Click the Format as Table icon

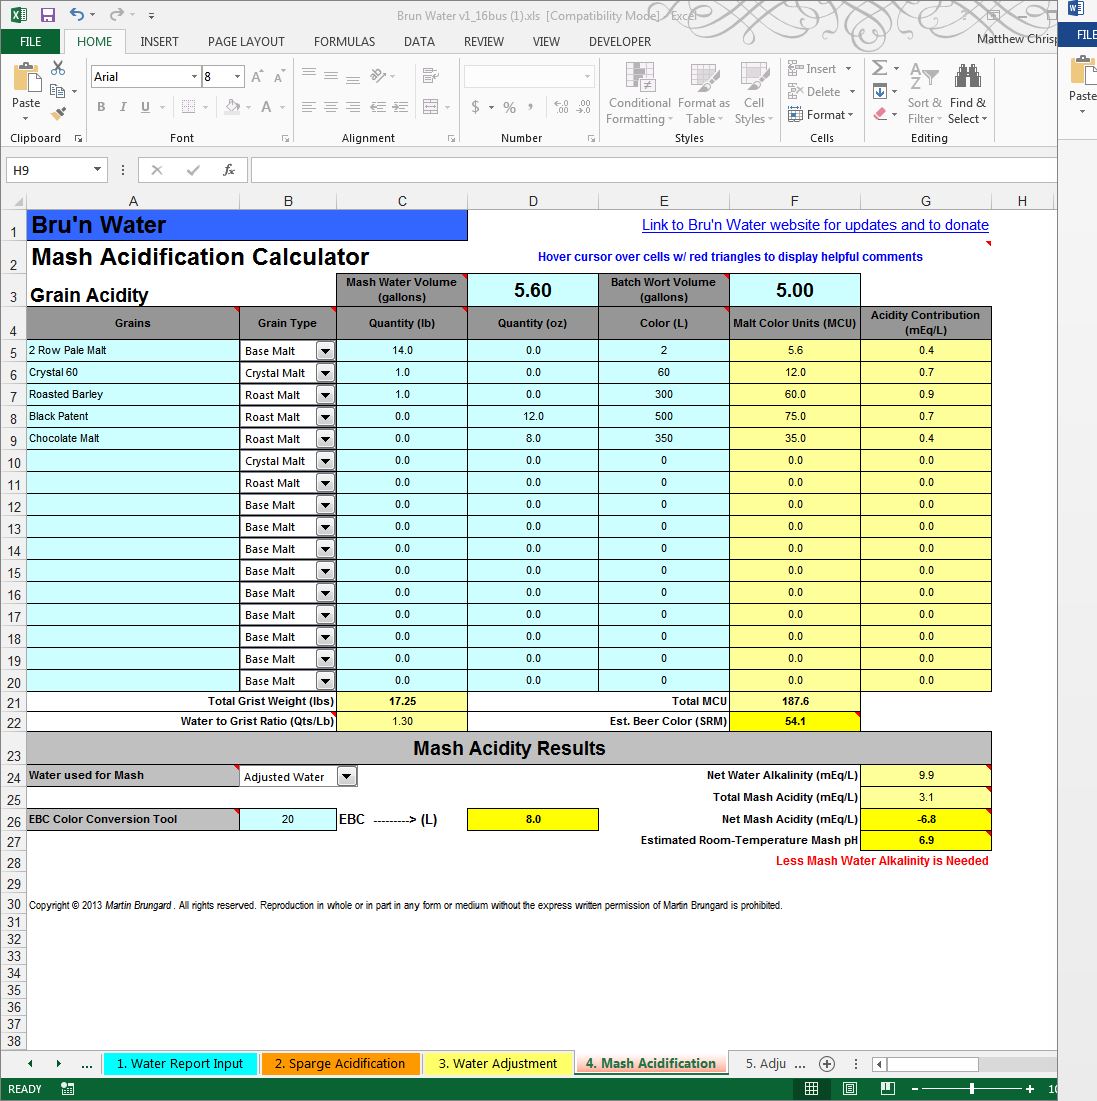click(704, 95)
